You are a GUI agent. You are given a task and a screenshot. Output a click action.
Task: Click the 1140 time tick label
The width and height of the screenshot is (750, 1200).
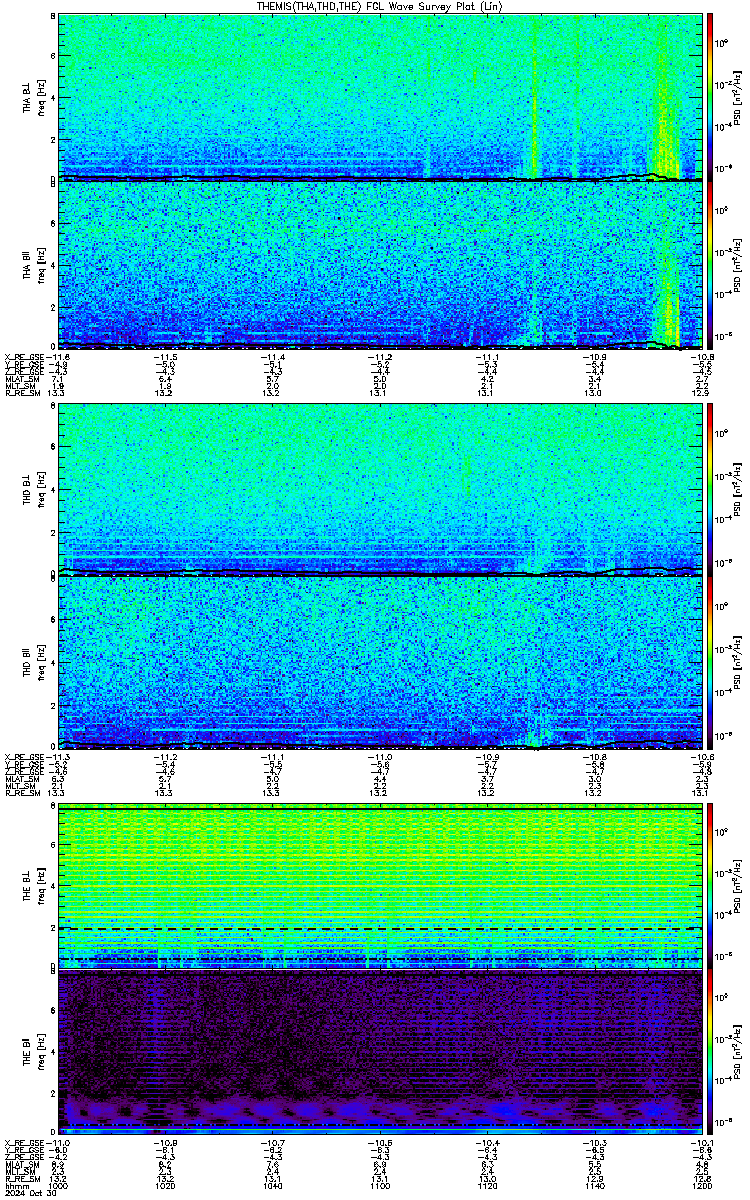click(594, 1185)
